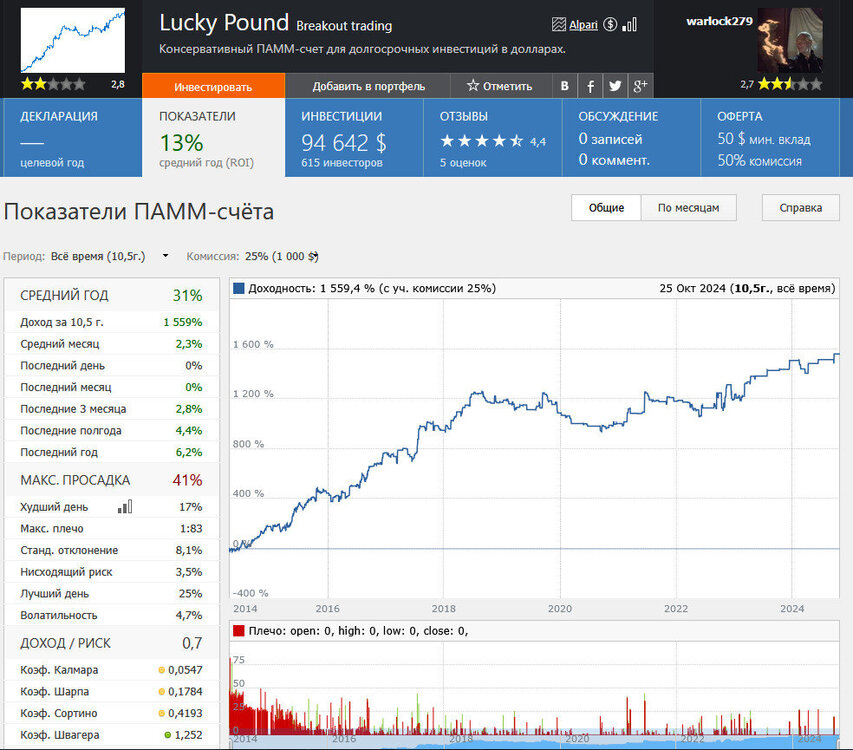Click the 94 642 $ investments figure
This screenshot has width=853, height=750.
[x=344, y=143]
